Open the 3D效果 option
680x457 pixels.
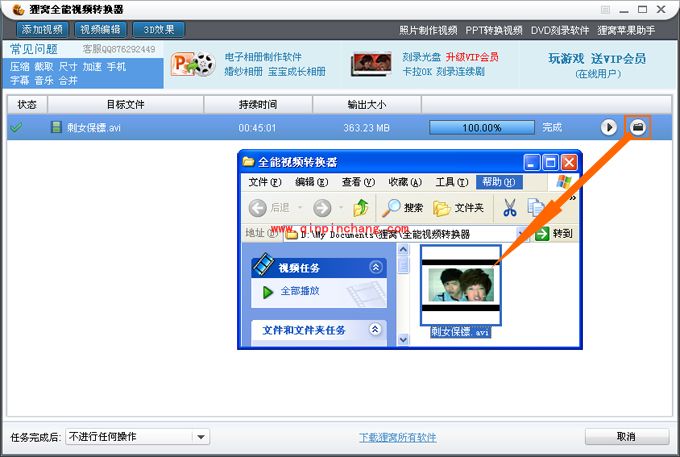tap(159, 29)
